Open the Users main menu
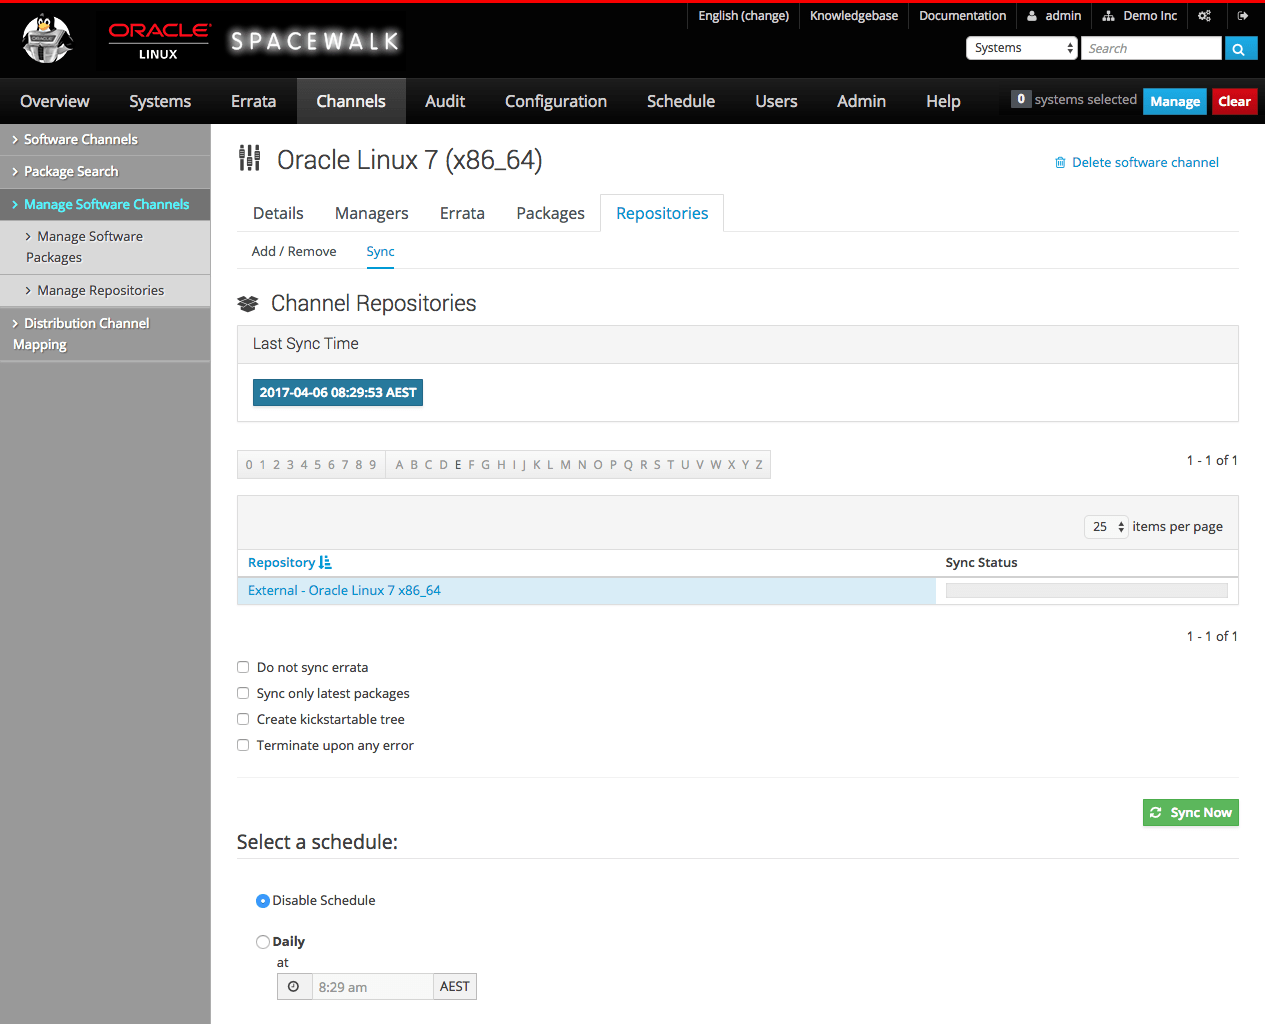The height and width of the screenshot is (1024, 1265). click(x=776, y=101)
